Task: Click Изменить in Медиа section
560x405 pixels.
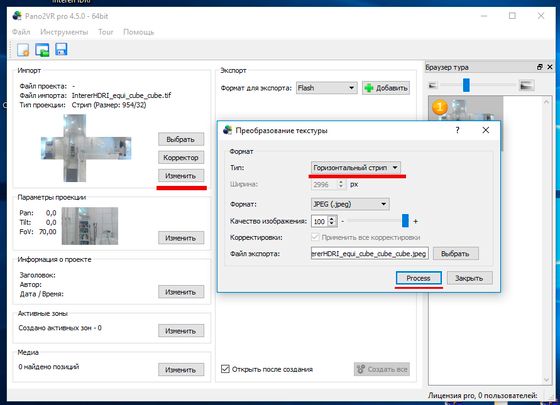Action: click(181, 370)
